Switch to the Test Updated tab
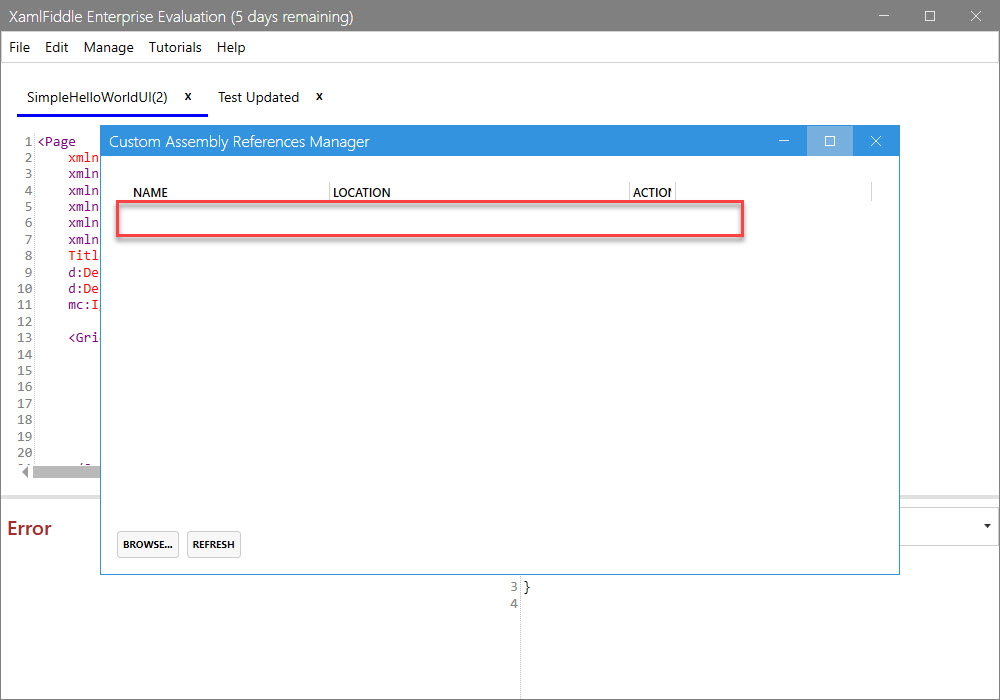Image resolution: width=1000 pixels, height=700 pixels. [x=258, y=97]
